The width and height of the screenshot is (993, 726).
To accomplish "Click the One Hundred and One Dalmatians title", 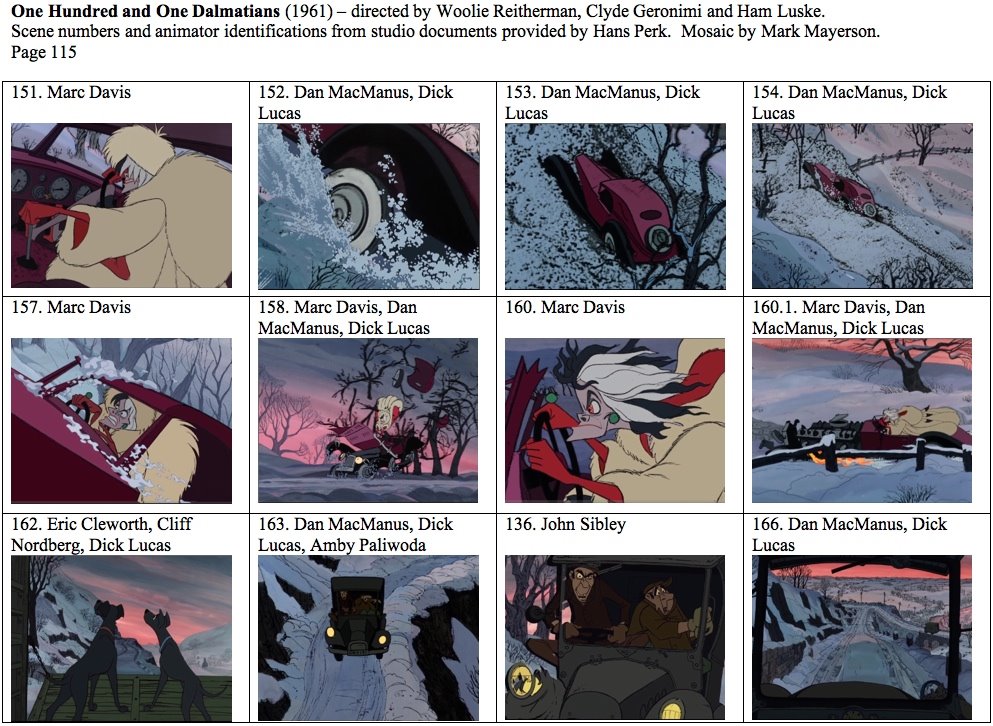I will coord(146,11).
